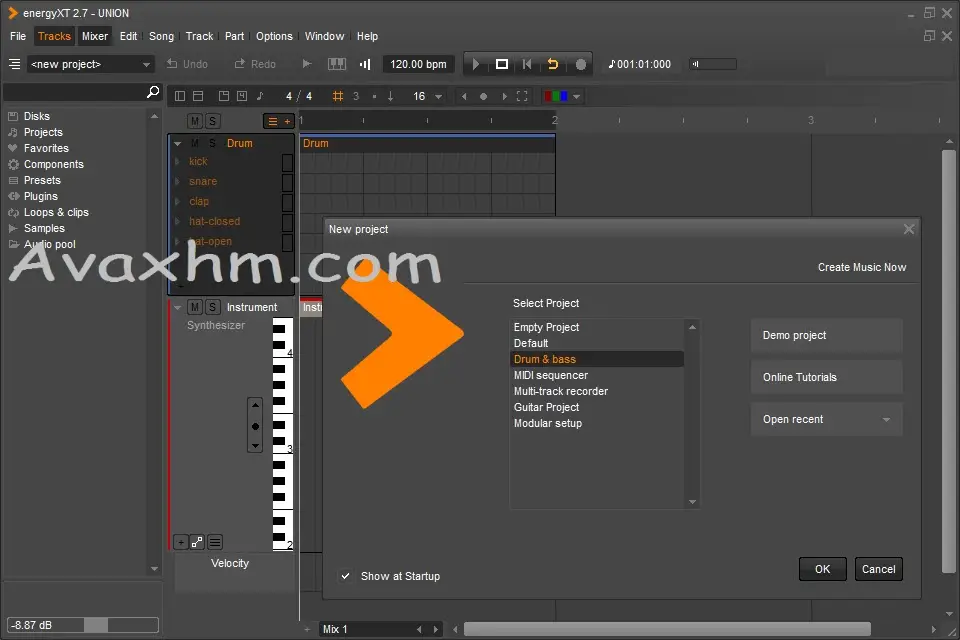Mute the Instrument track
Viewport: 960px width, 640px height.
click(x=195, y=307)
